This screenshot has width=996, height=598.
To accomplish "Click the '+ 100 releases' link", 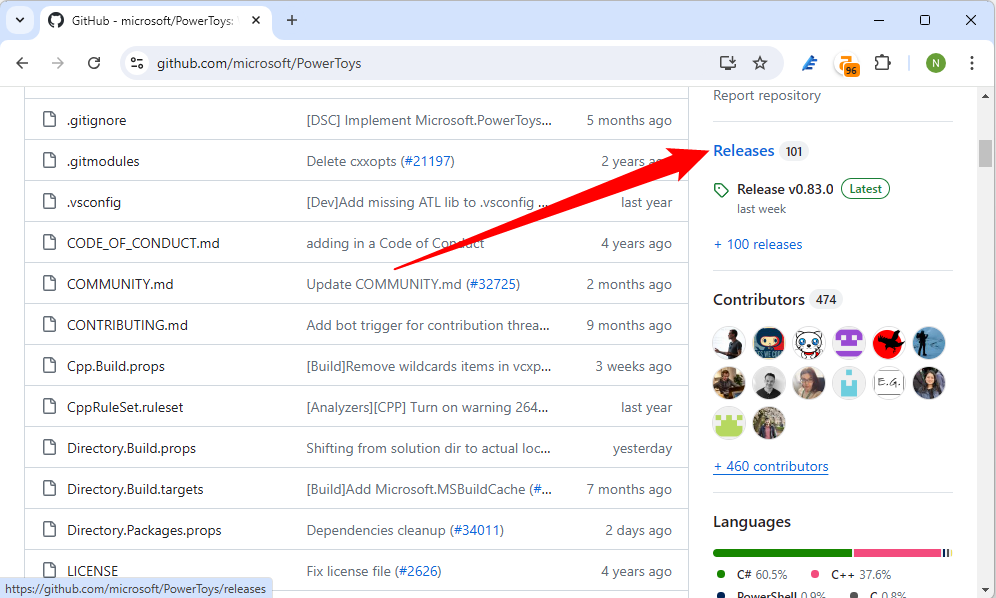I will (758, 244).
